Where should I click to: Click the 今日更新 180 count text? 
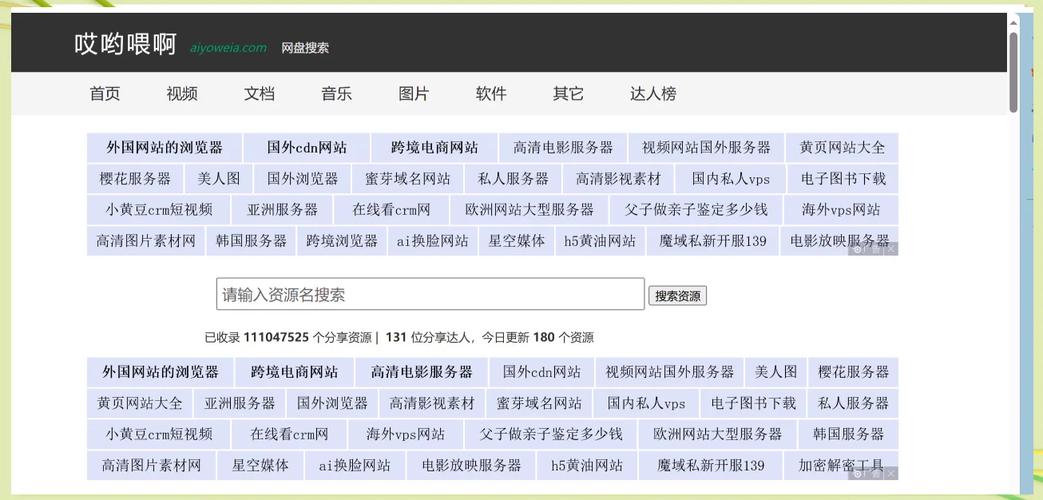(518, 338)
